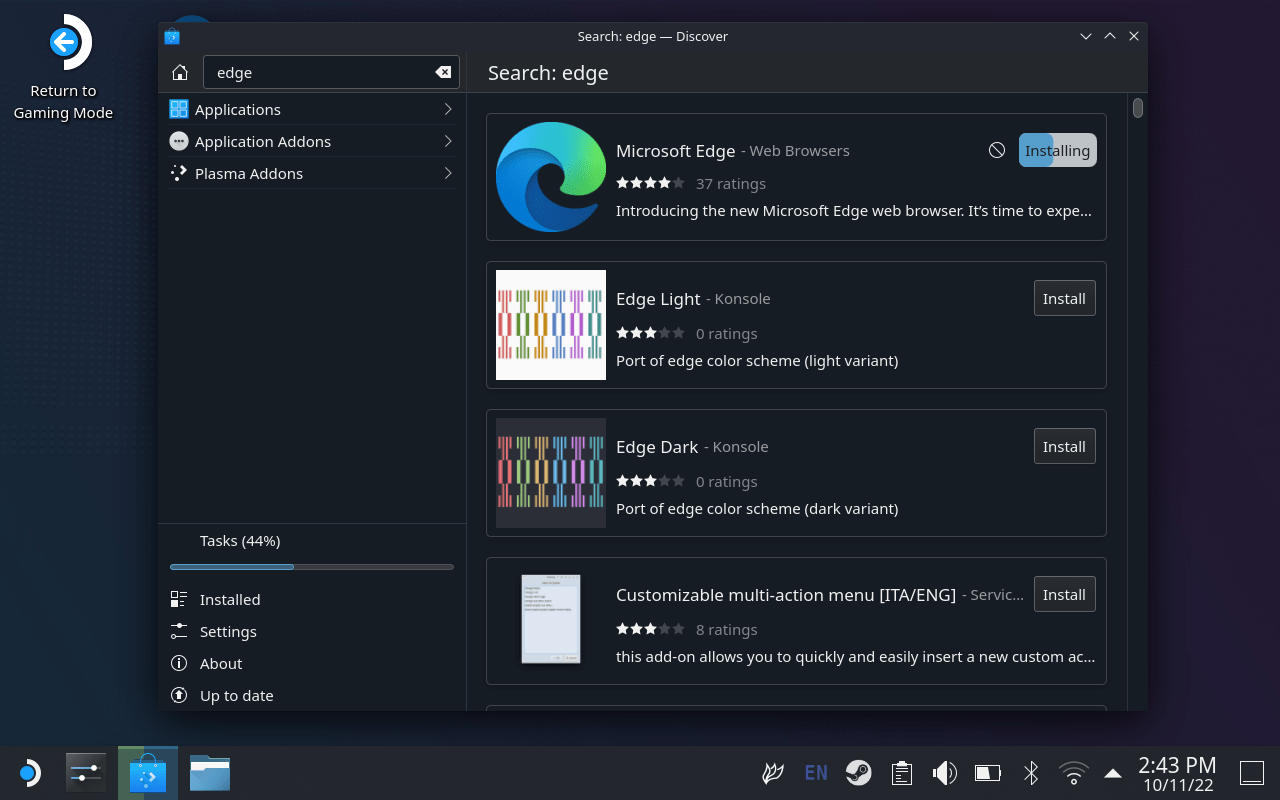The image size is (1280, 800).
Task: Clear the search text with backspace icon
Action: click(x=443, y=72)
